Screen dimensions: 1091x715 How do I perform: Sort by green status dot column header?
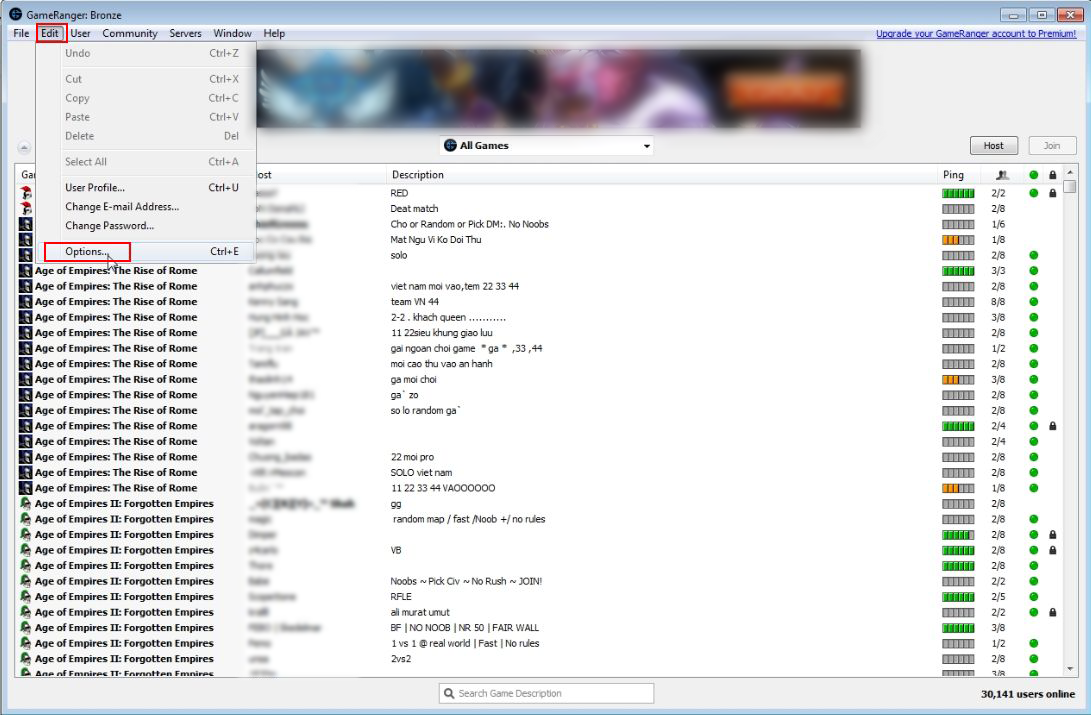click(x=1034, y=175)
